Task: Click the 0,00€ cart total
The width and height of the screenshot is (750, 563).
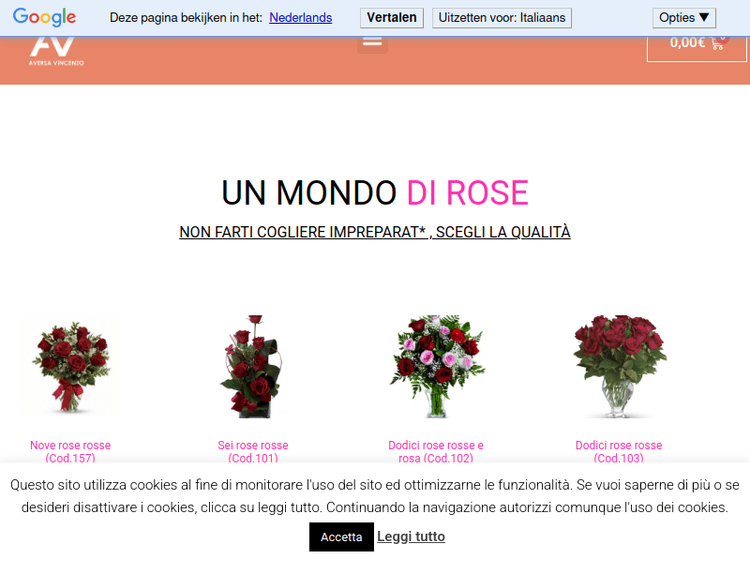Action: [687, 43]
